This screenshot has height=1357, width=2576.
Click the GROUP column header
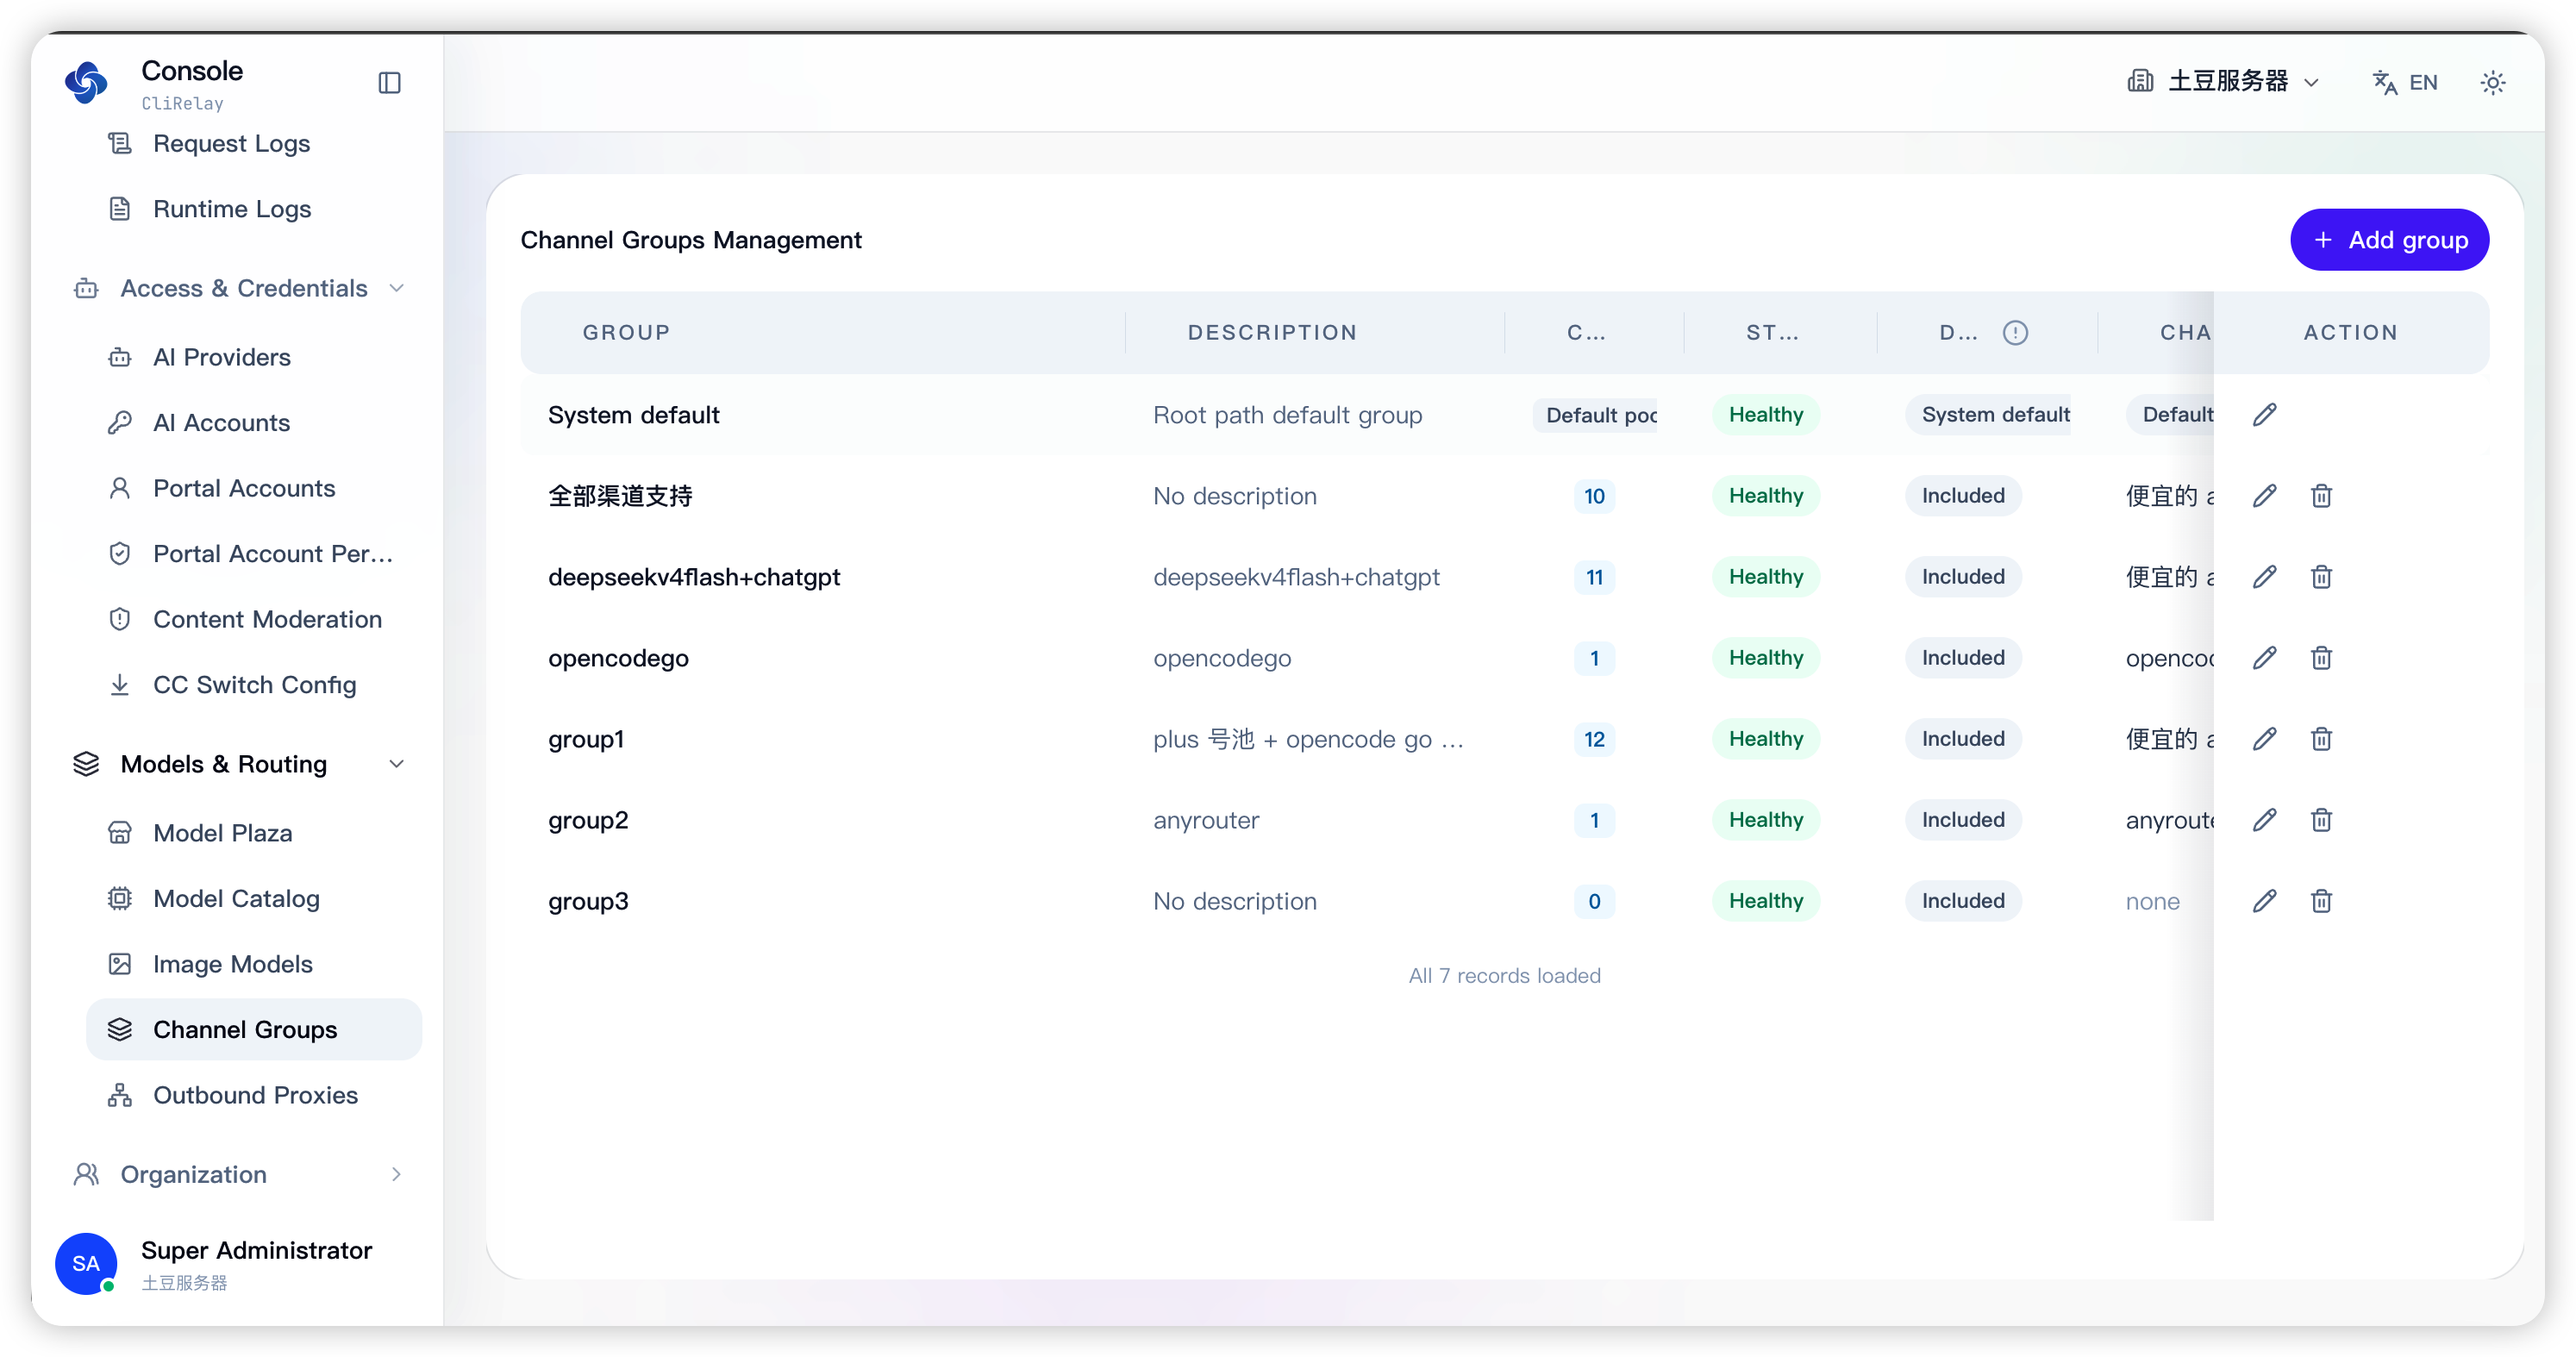626,333
